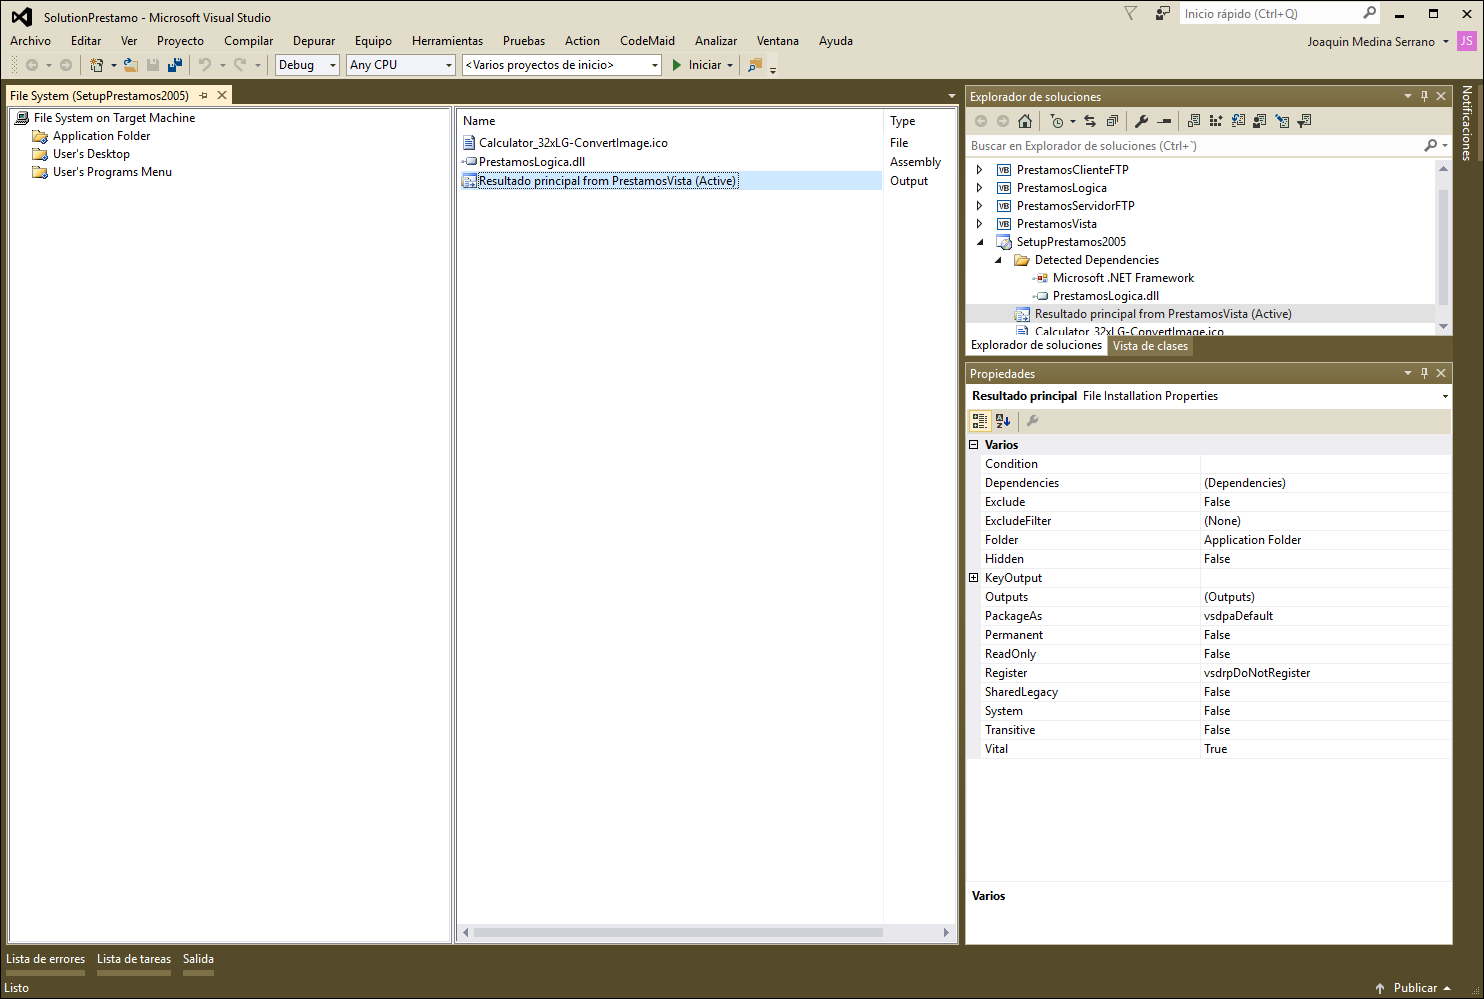Click the Save All toolbar icon
Image resolution: width=1484 pixels, height=999 pixels.
click(175, 65)
